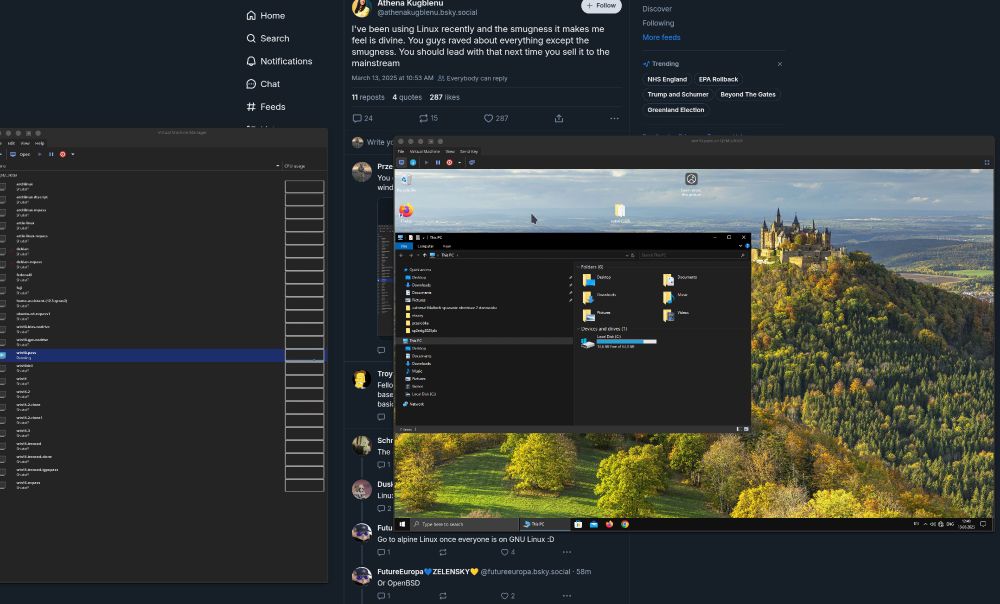The height and width of the screenshot is (604, 1000).
Task: Open Home in the Bluesky sidebar
Action: point(265,15)
